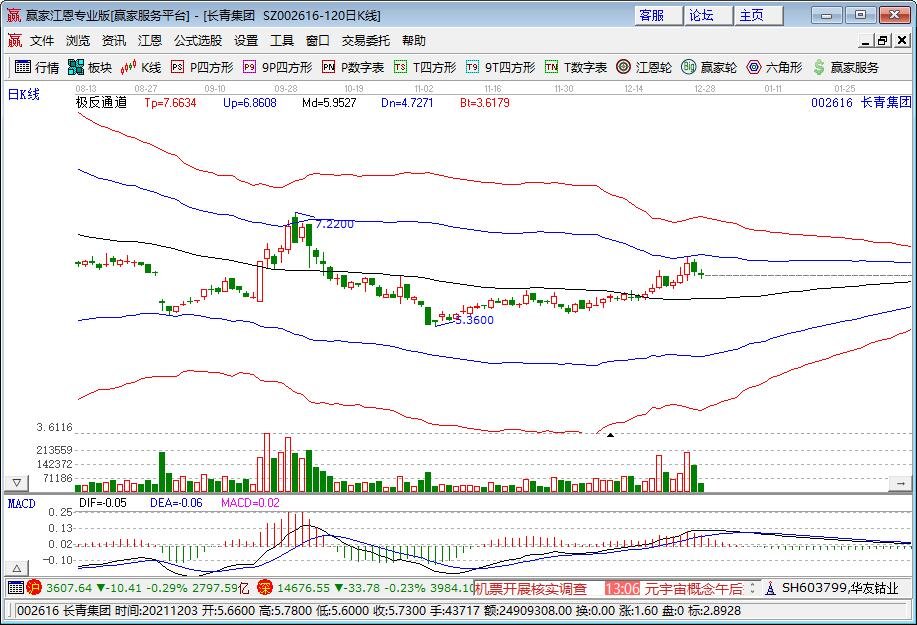Expand MACD panel with up triangle
The width and height of the screenshot is (917, 625).
point(16,568)
